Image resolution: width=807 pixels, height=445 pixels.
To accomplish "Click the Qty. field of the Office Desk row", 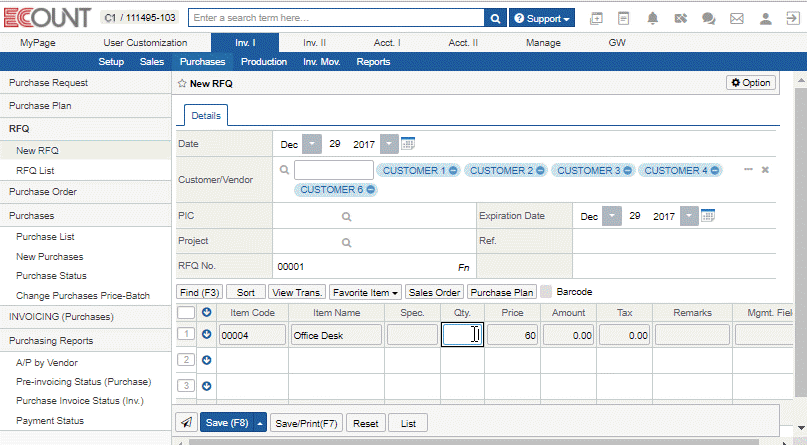I will point(462,335).
